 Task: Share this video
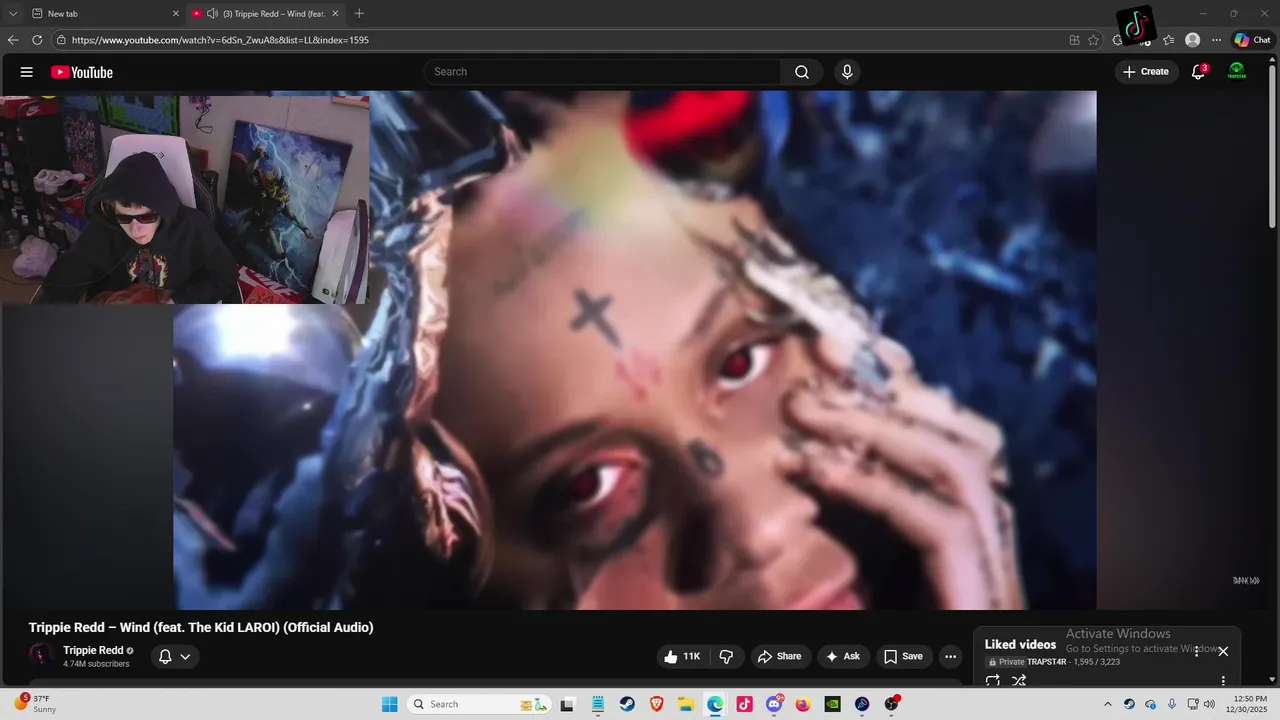tap(779, 657)
